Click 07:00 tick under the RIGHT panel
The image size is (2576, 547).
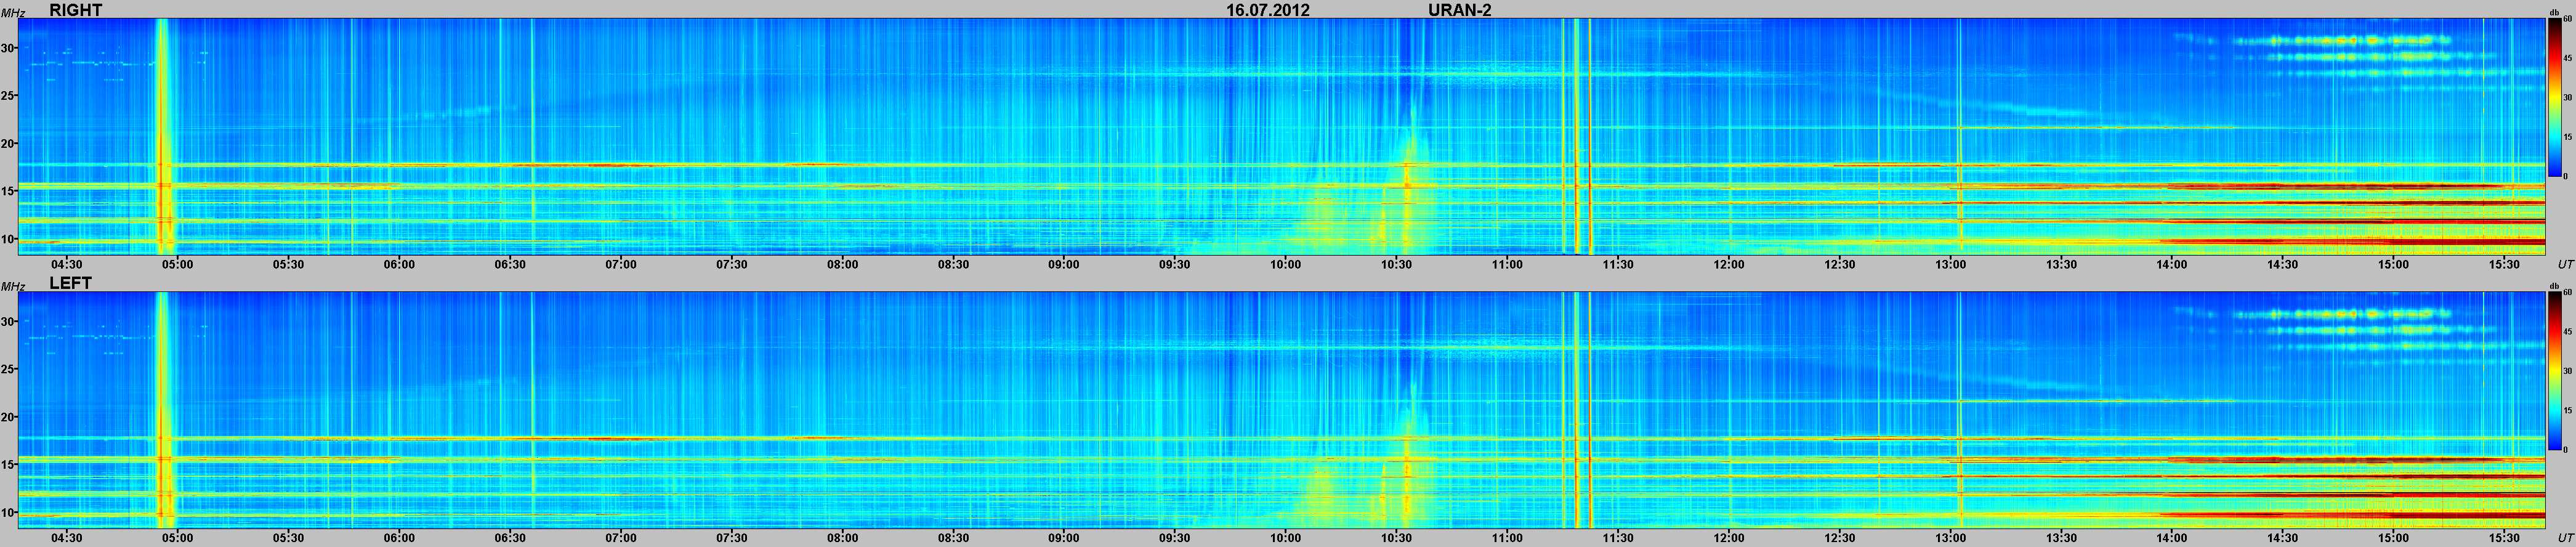click(621, 264)
